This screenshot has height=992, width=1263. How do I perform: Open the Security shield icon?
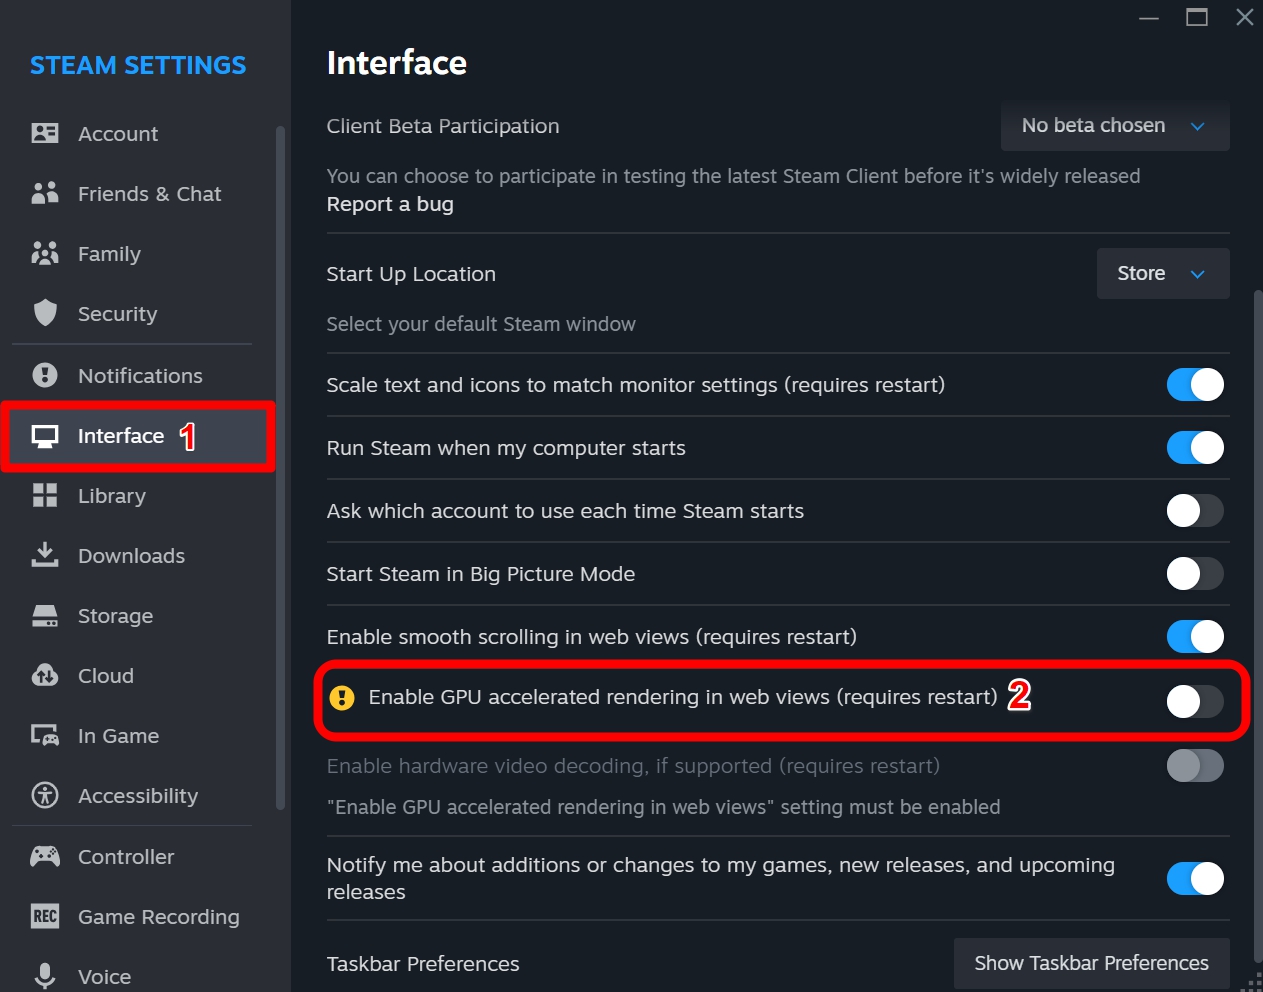pos(45,313)
